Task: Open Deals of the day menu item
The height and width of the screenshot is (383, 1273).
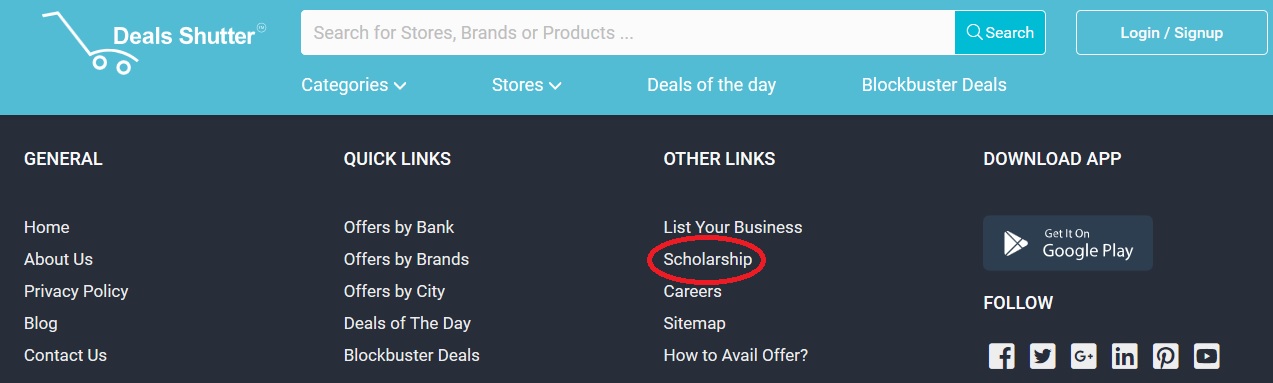Action: 711,85
